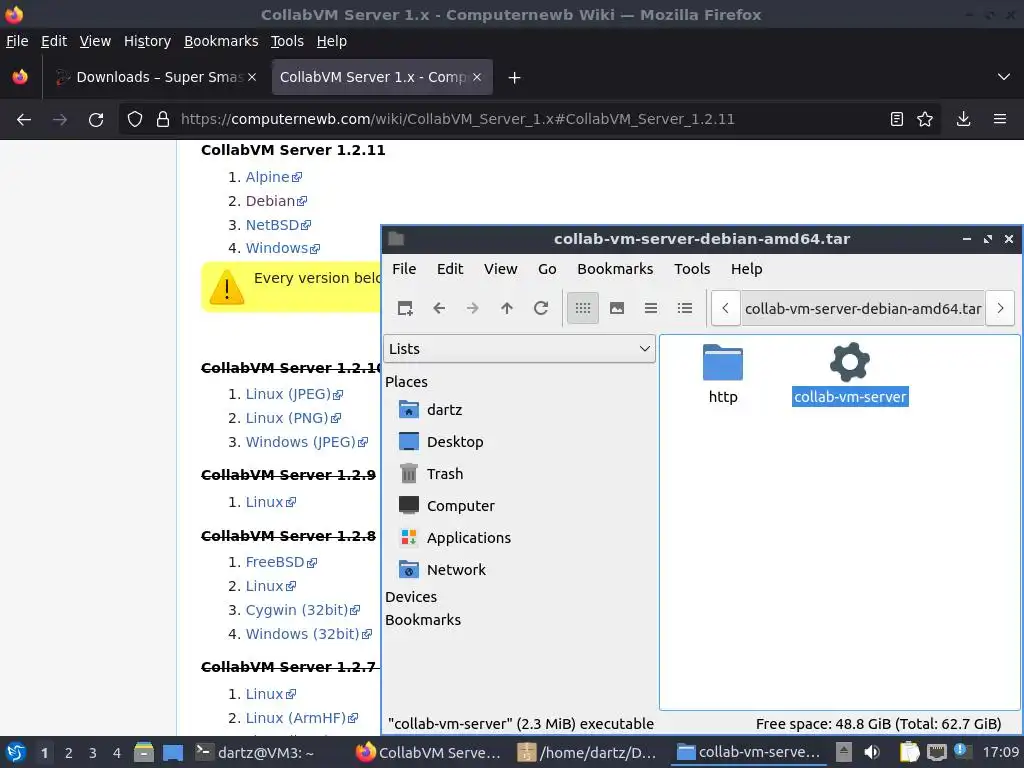
Task: Open the Firefox downloads panel
Action: [x=963, y=120]
